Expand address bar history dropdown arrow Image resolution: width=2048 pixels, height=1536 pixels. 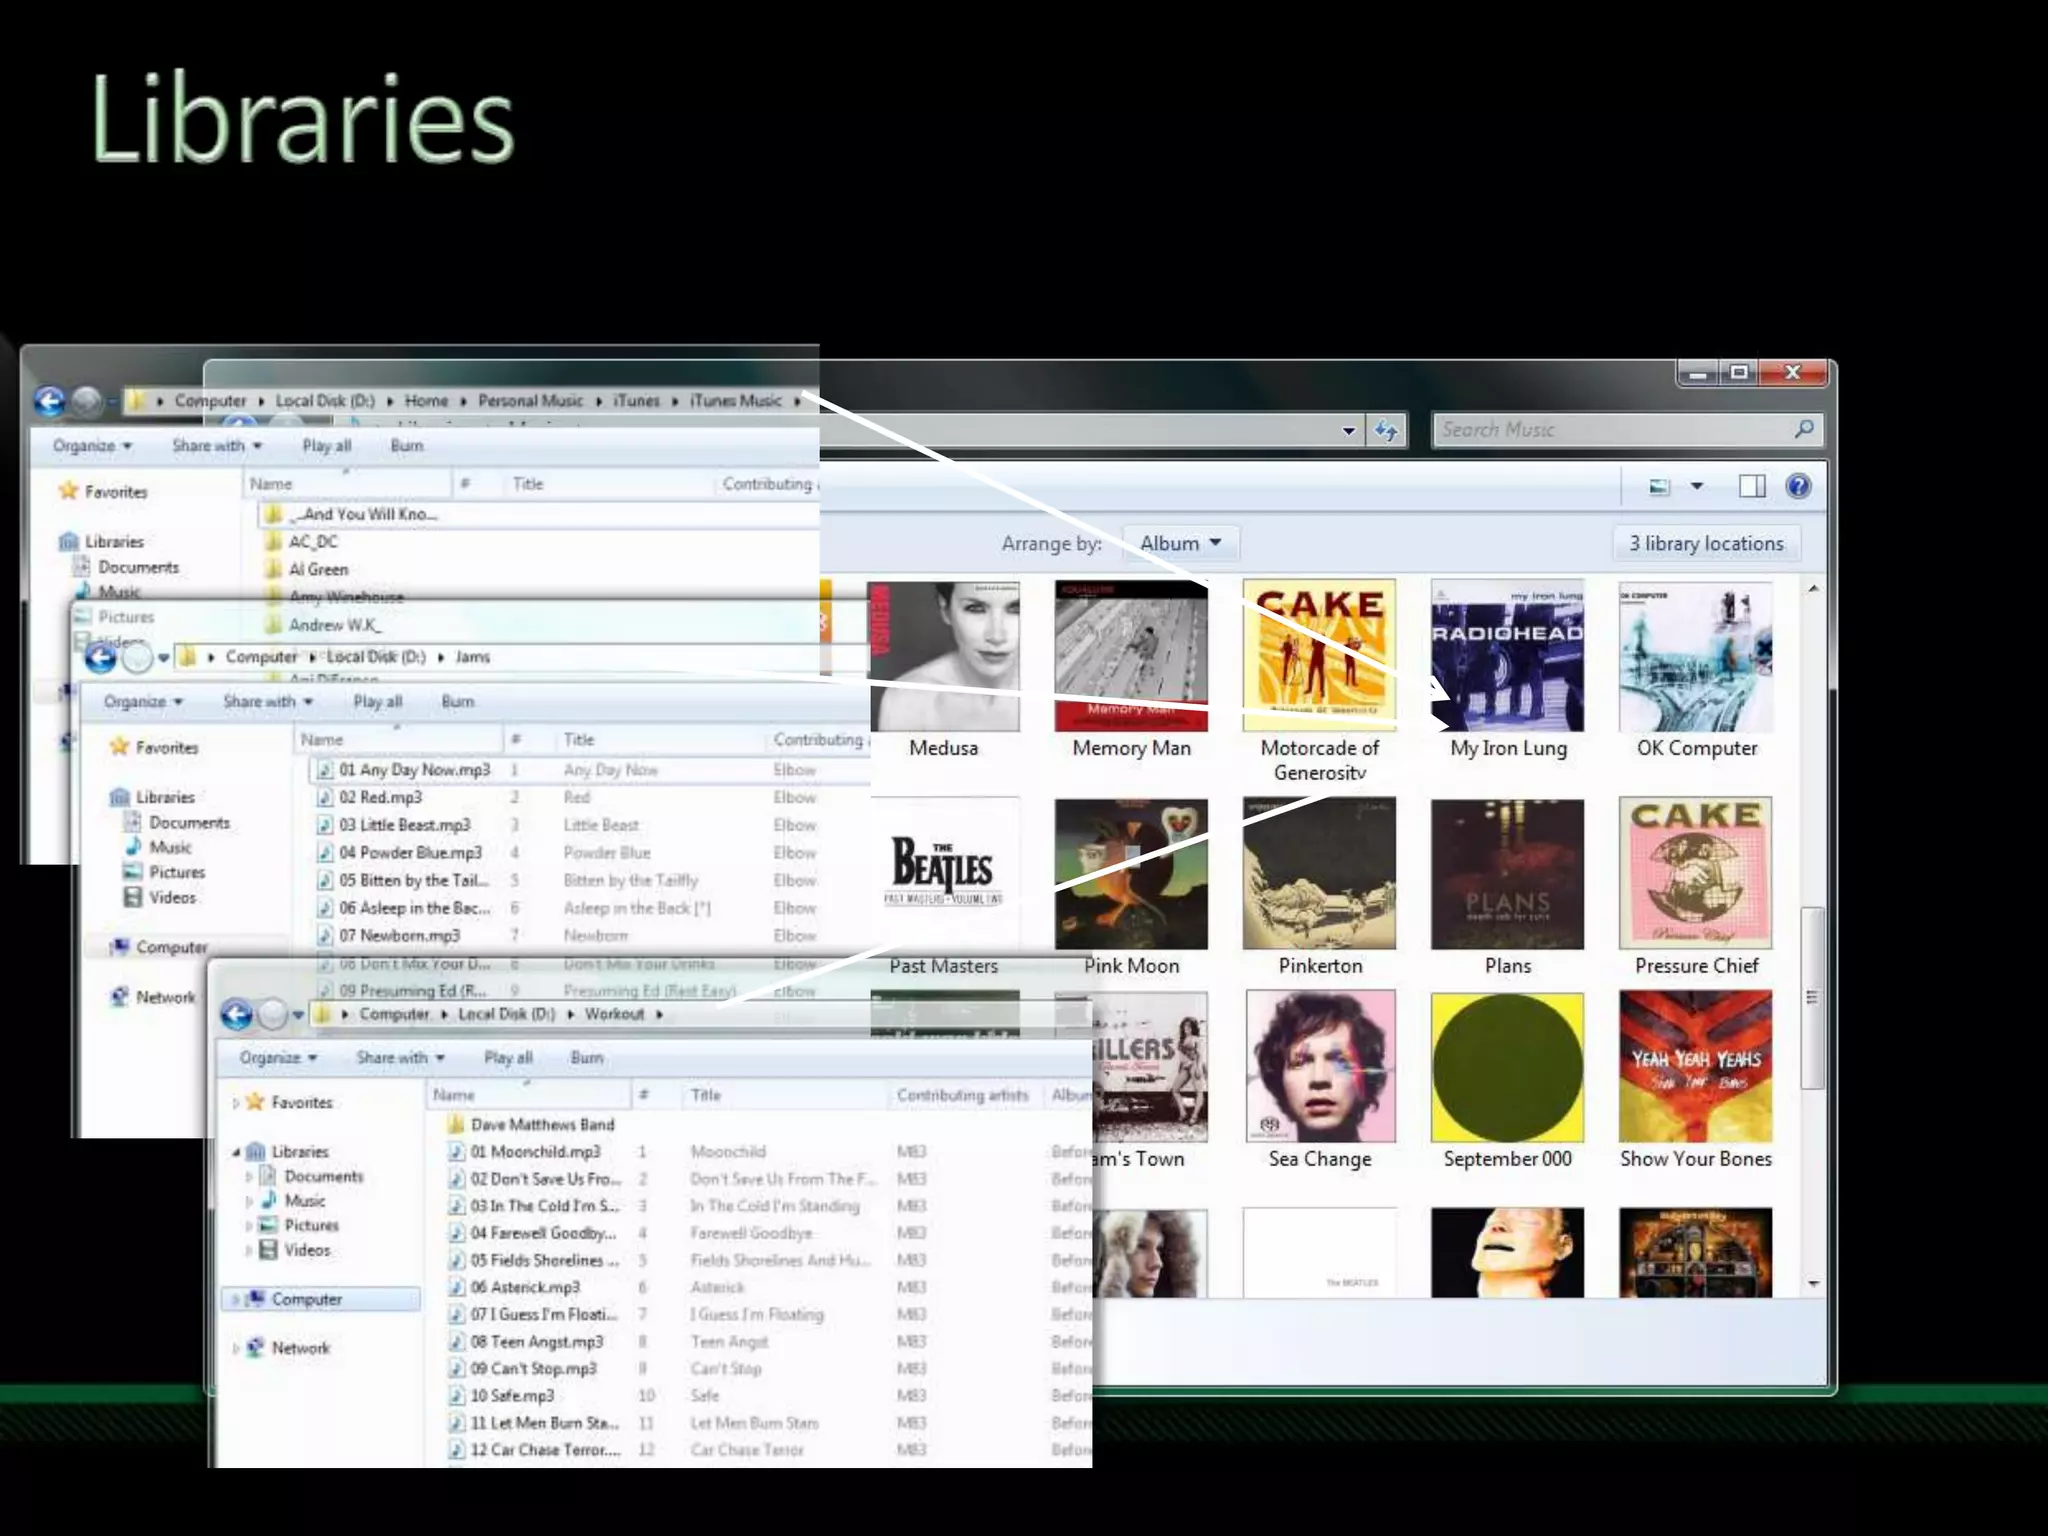[x=1348, y=430]
